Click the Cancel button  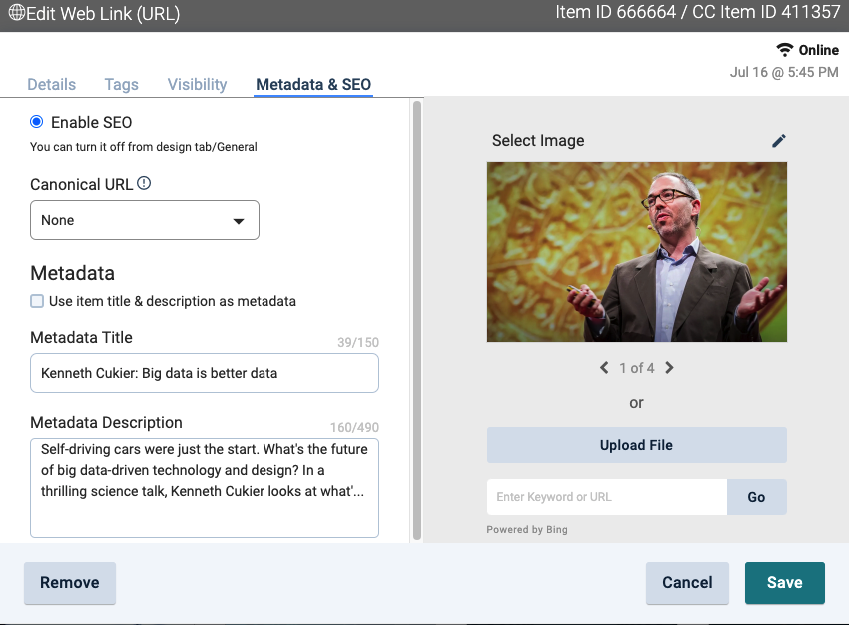click(687, 583)
